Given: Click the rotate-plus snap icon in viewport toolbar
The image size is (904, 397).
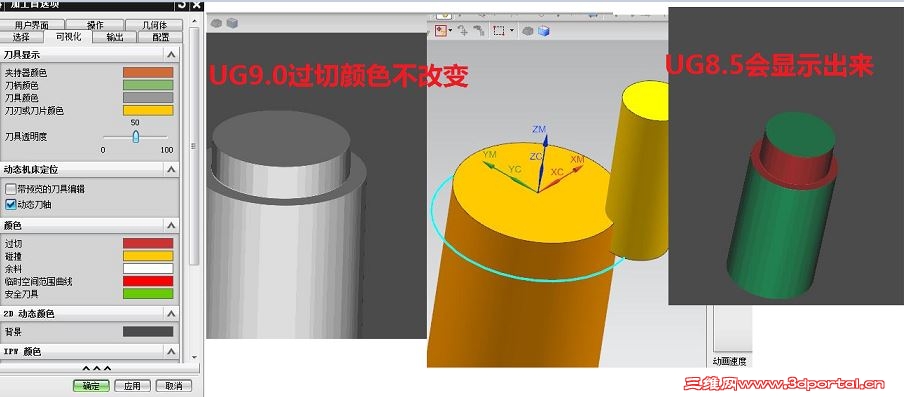Looking at the screenshot, I should (463, 31).
